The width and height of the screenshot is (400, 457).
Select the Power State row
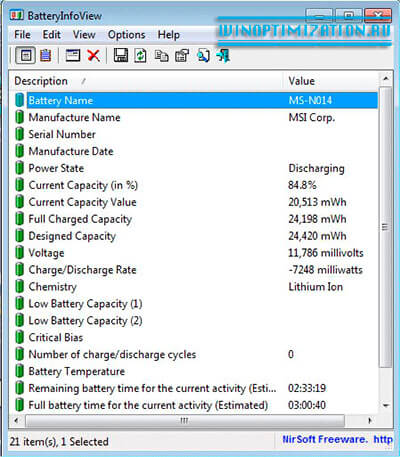(196, 168)
